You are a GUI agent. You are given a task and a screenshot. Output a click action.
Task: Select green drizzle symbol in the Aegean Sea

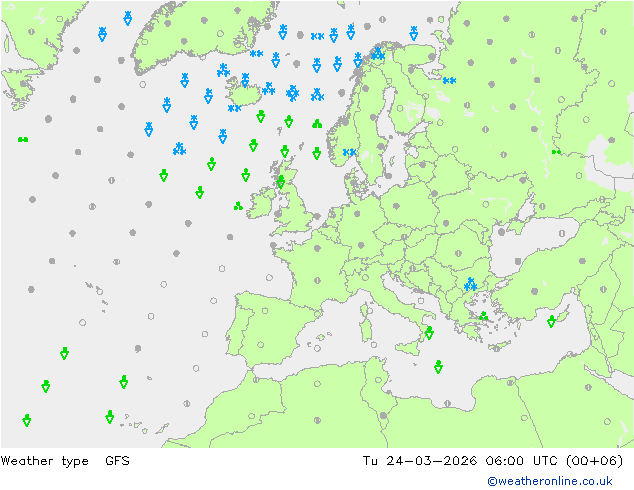[483, 316]
